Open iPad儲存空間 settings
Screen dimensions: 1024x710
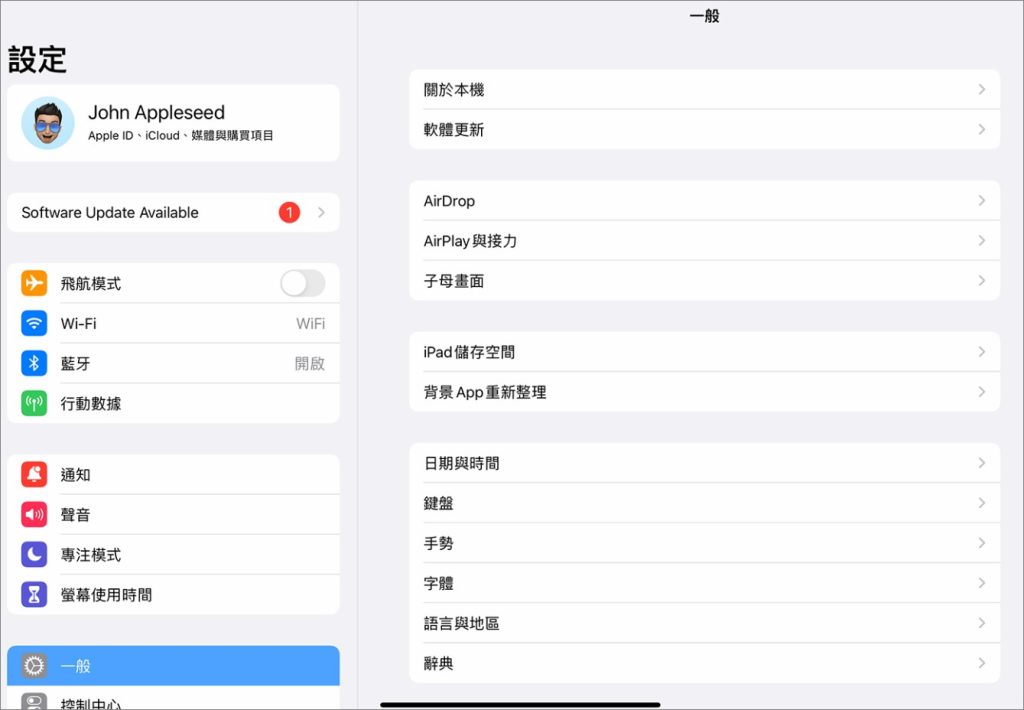pos(705,352)
